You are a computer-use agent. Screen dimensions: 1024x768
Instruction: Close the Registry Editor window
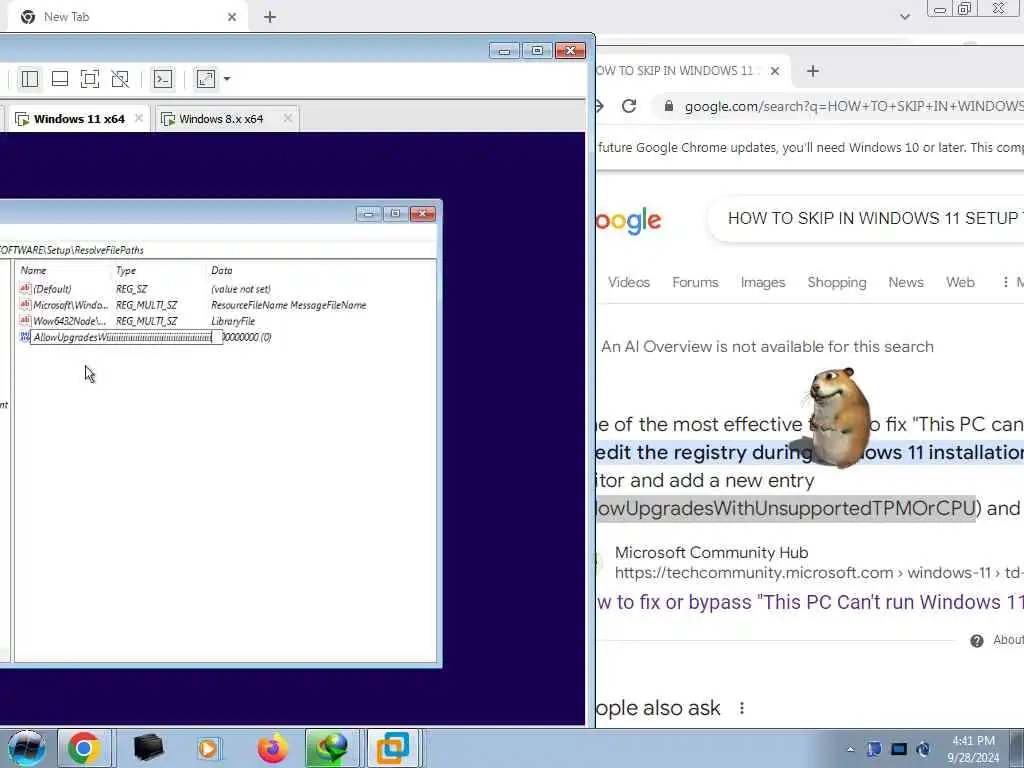[x=423, y=214]
